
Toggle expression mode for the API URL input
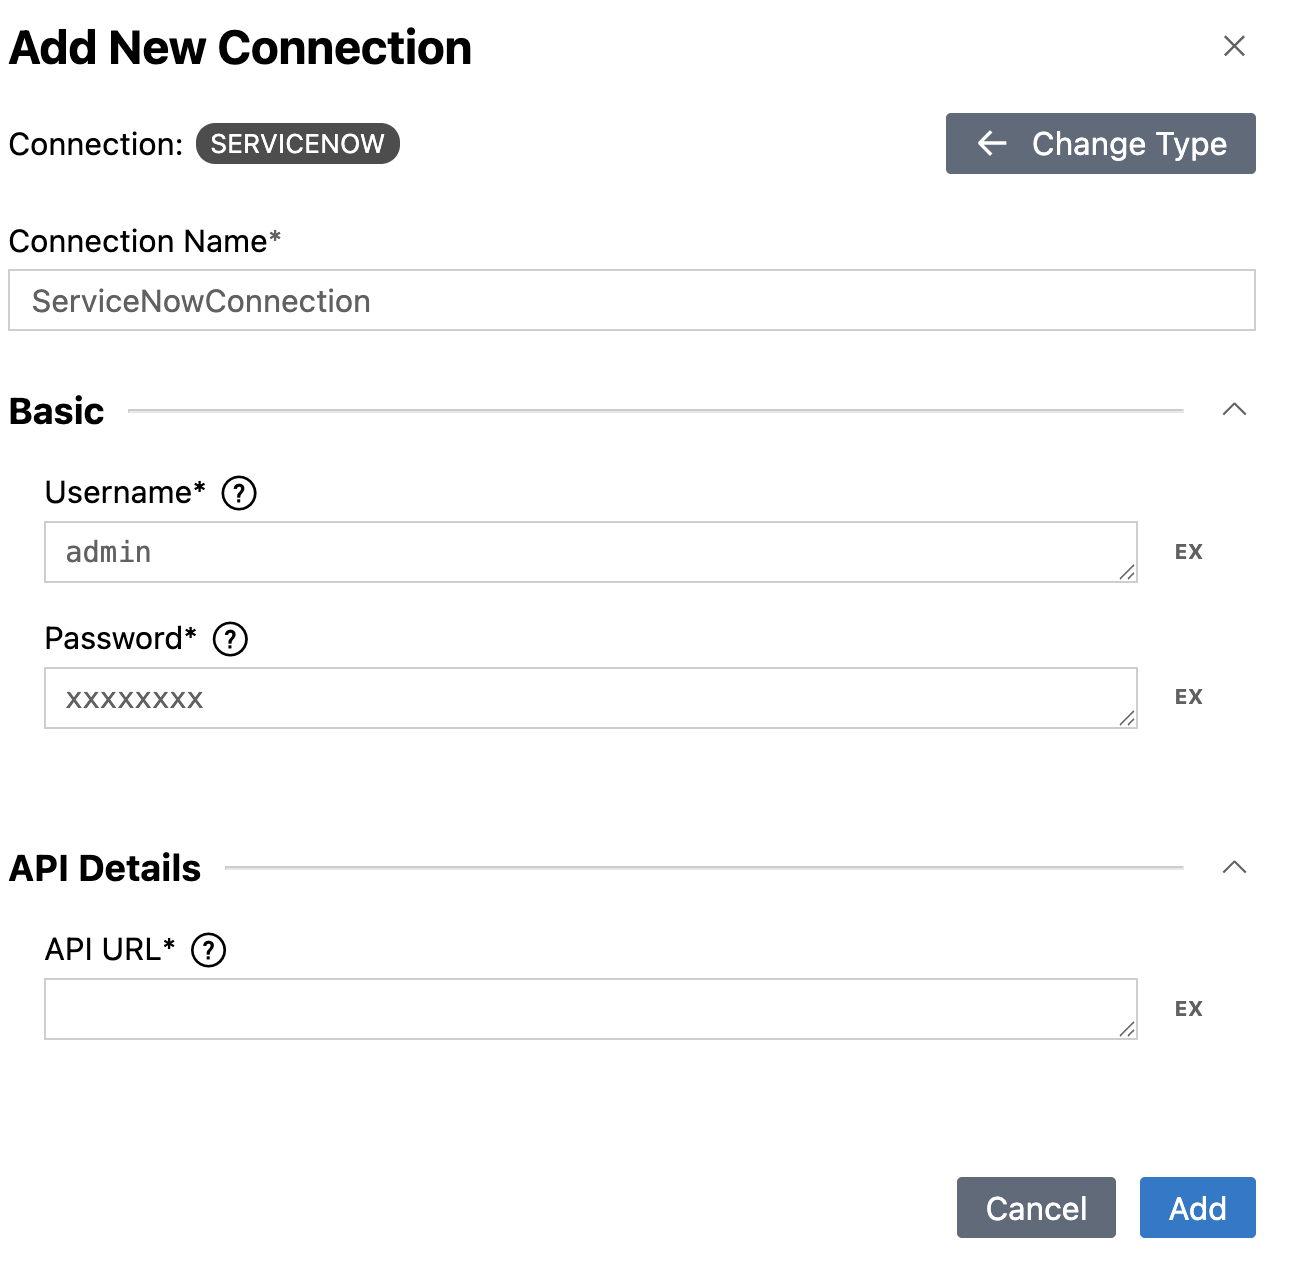coord(1189,1008)
